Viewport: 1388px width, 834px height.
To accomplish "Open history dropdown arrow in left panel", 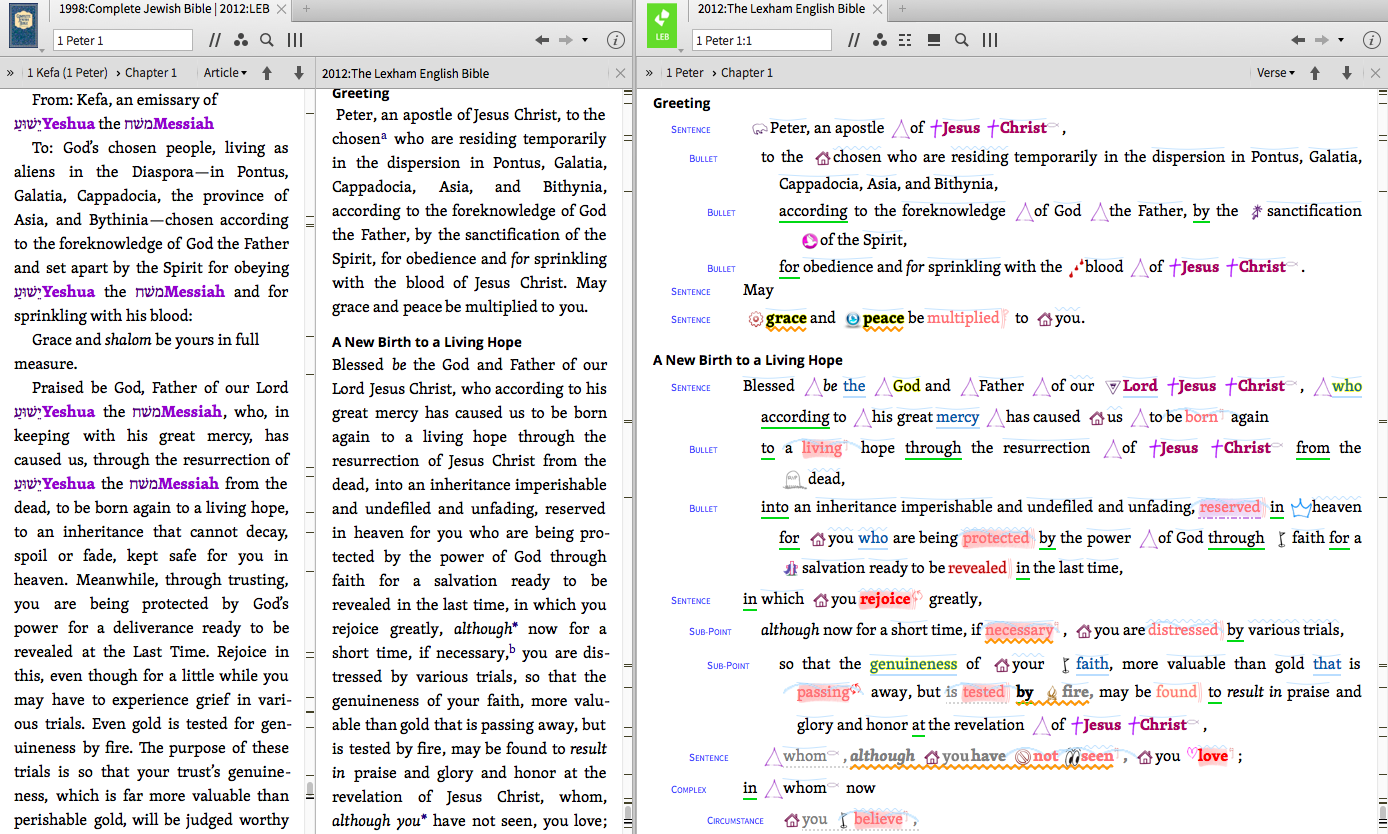I will (x=583, y=40).
